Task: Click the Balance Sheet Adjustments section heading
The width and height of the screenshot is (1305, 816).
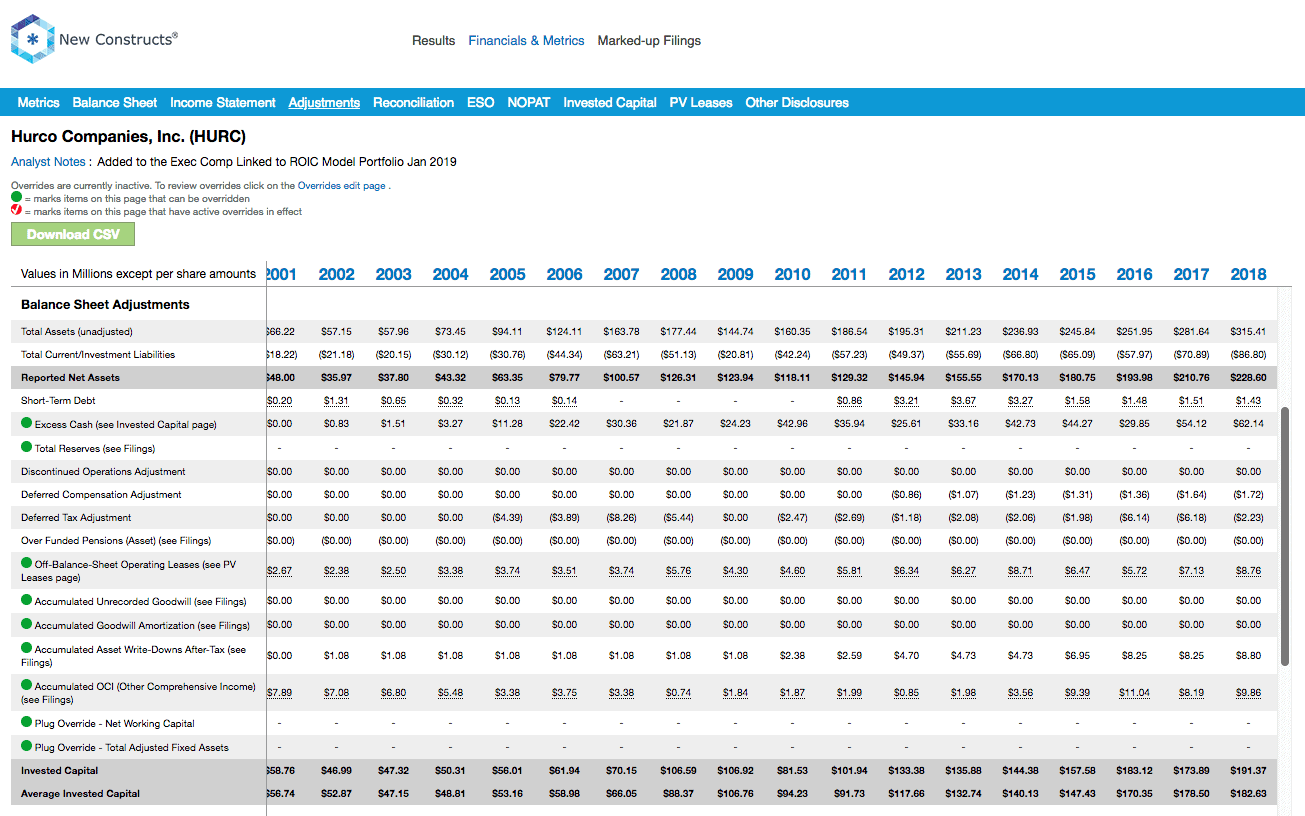Action: pos(105,304)
